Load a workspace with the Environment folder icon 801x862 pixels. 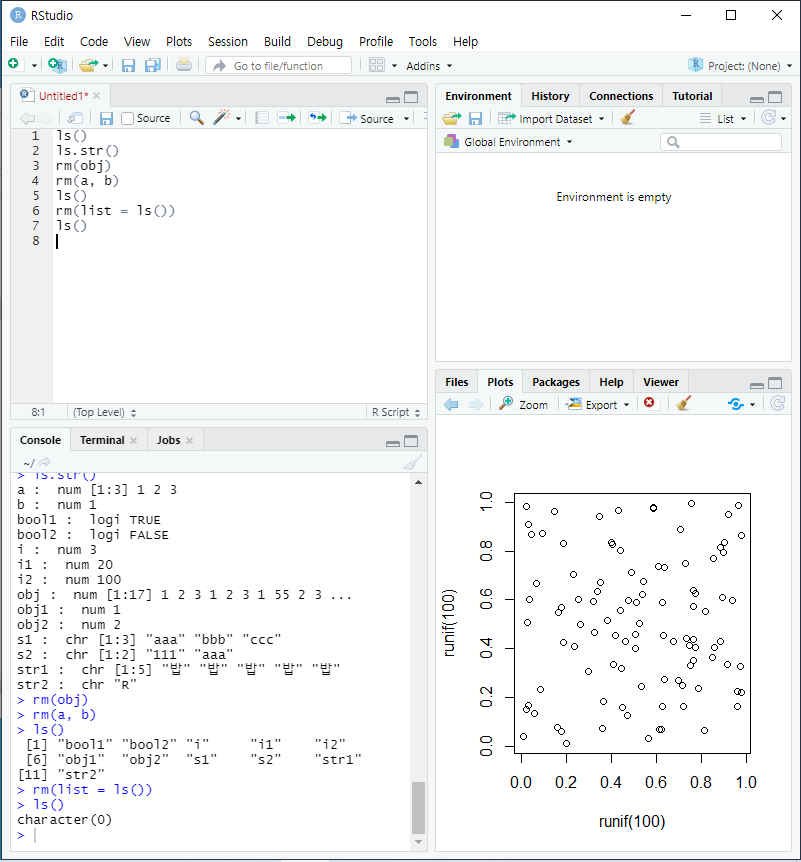point(452,118)
